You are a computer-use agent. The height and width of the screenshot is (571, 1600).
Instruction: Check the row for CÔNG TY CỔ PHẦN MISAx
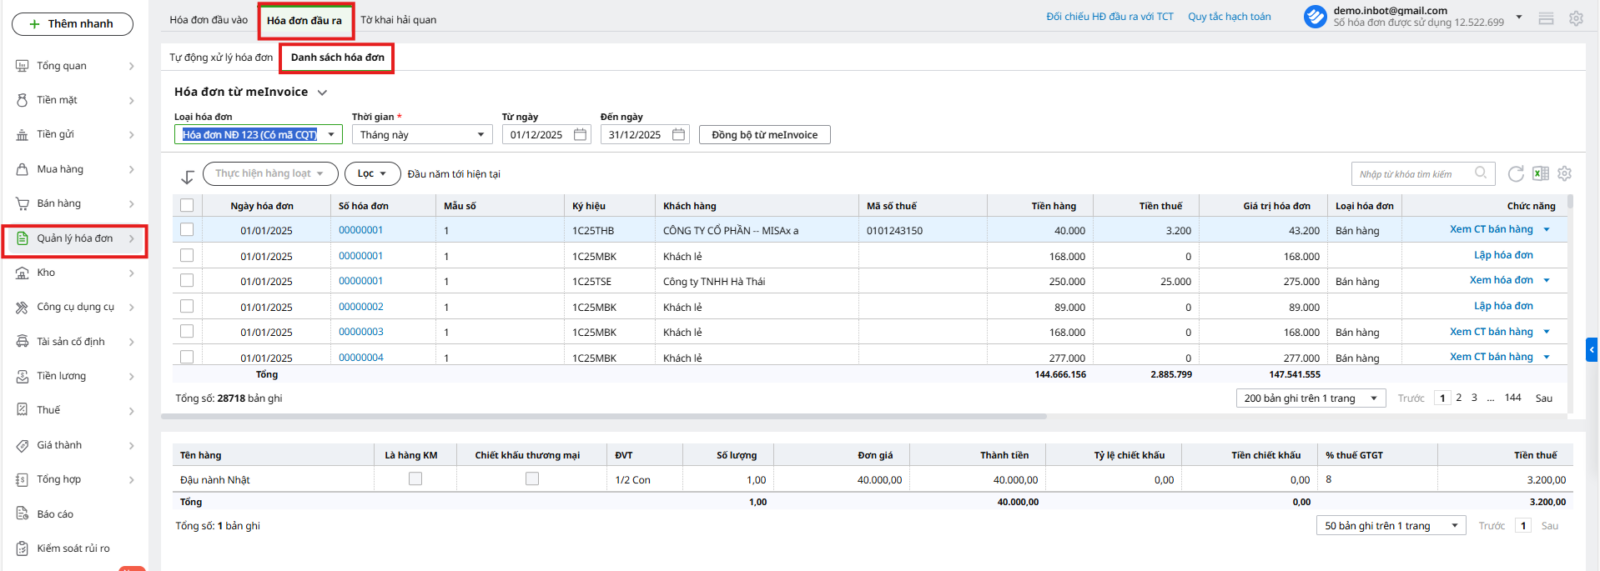click(187, 230)
